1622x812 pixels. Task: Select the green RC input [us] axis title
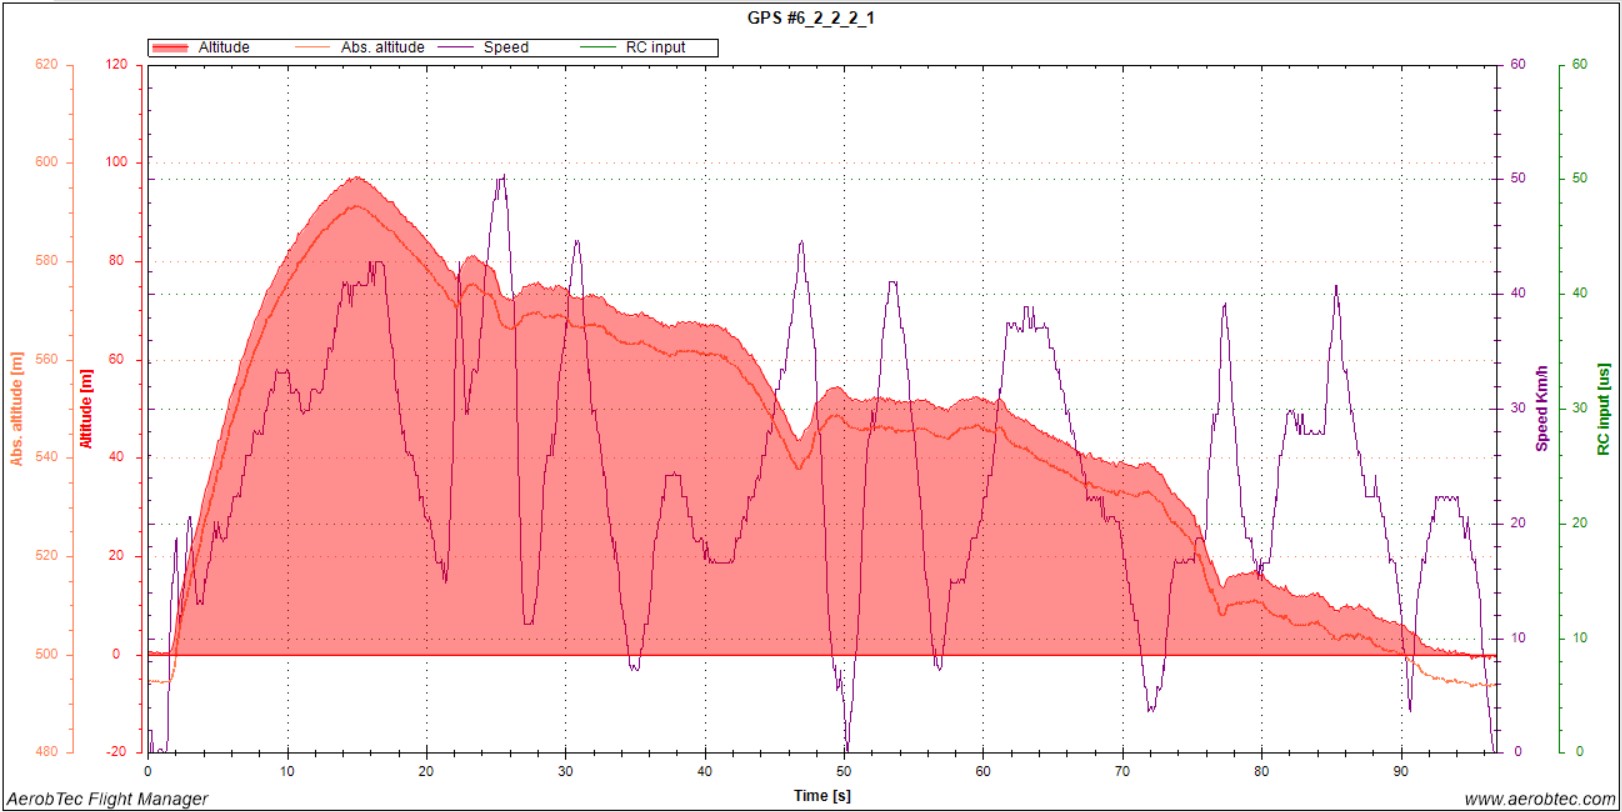pos(1603,408)
